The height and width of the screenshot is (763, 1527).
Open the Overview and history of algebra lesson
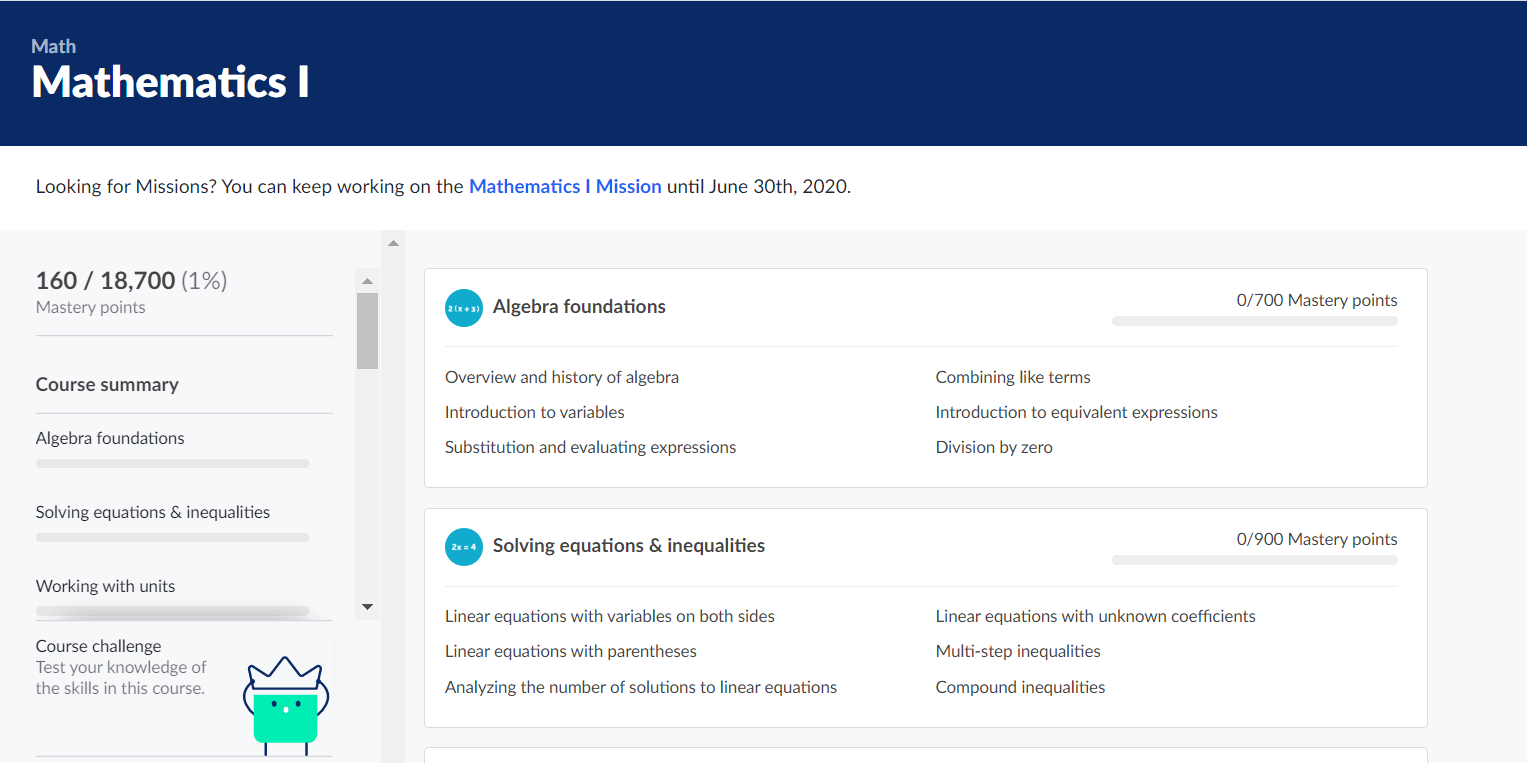coord(562,376)
